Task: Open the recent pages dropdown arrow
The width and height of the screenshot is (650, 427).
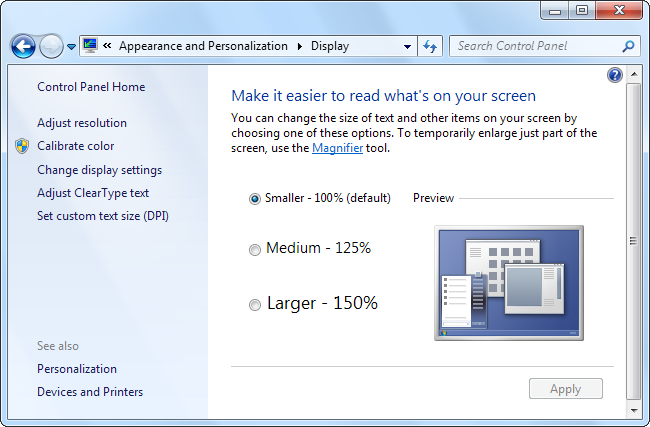Action: pos(71,47)
